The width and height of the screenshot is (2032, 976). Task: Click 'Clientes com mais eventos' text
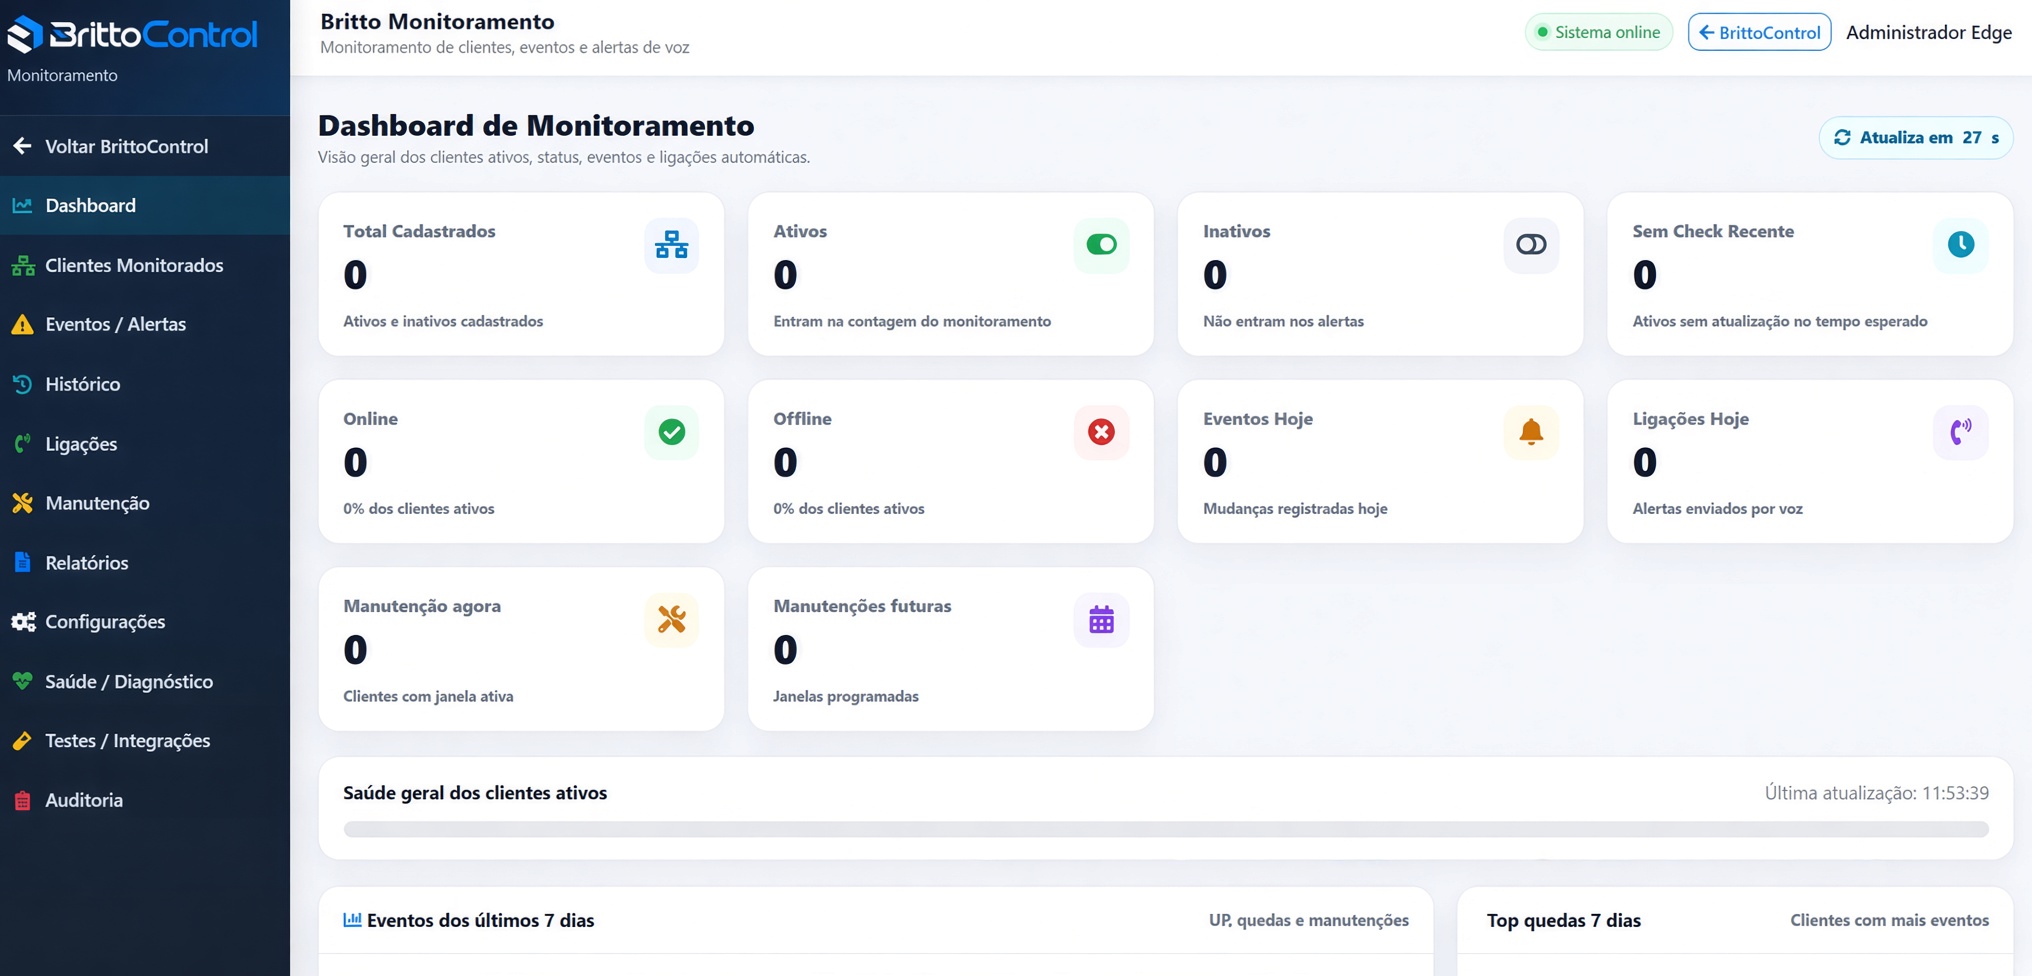click(x=1889, y=920)
